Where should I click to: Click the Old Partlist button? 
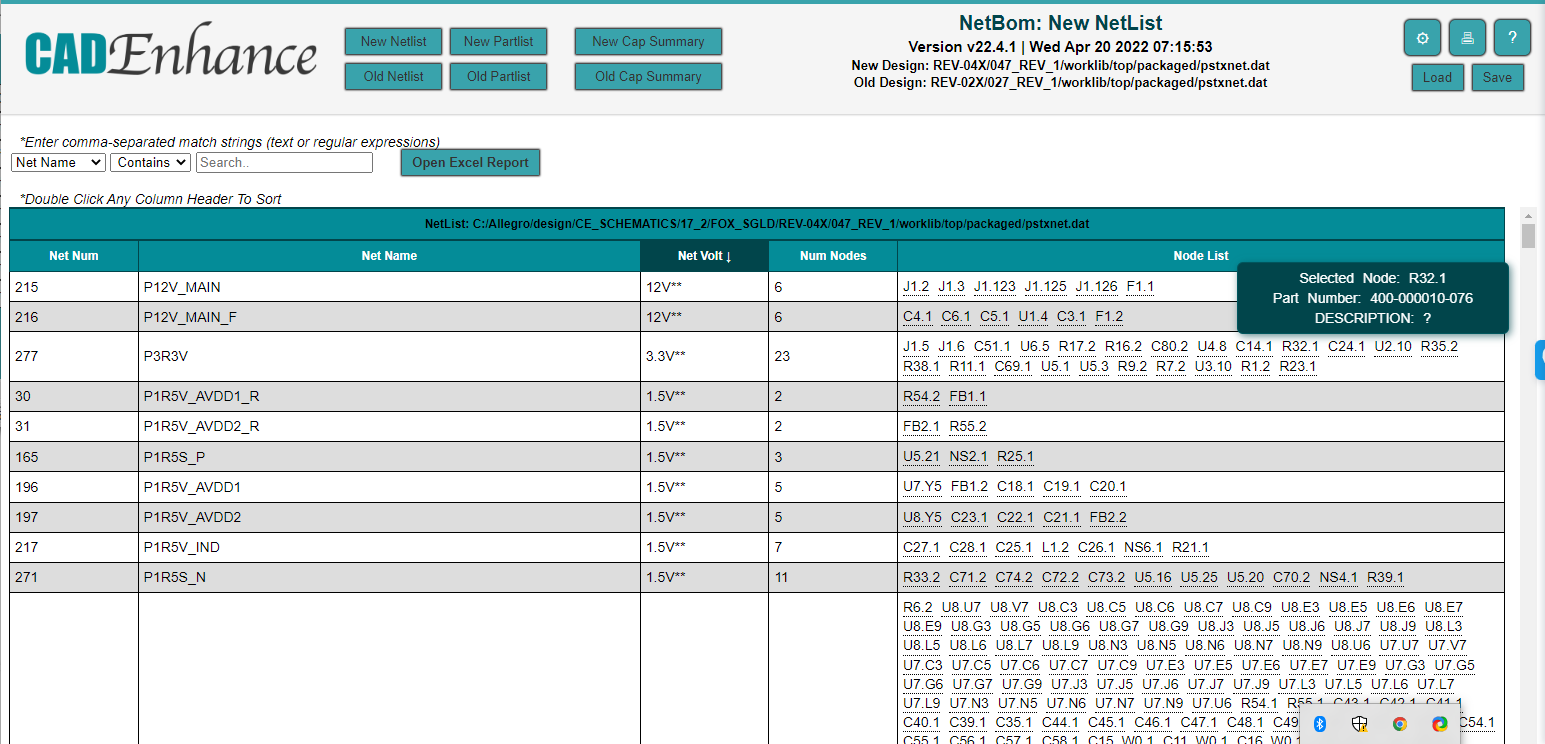coord(498,76)
